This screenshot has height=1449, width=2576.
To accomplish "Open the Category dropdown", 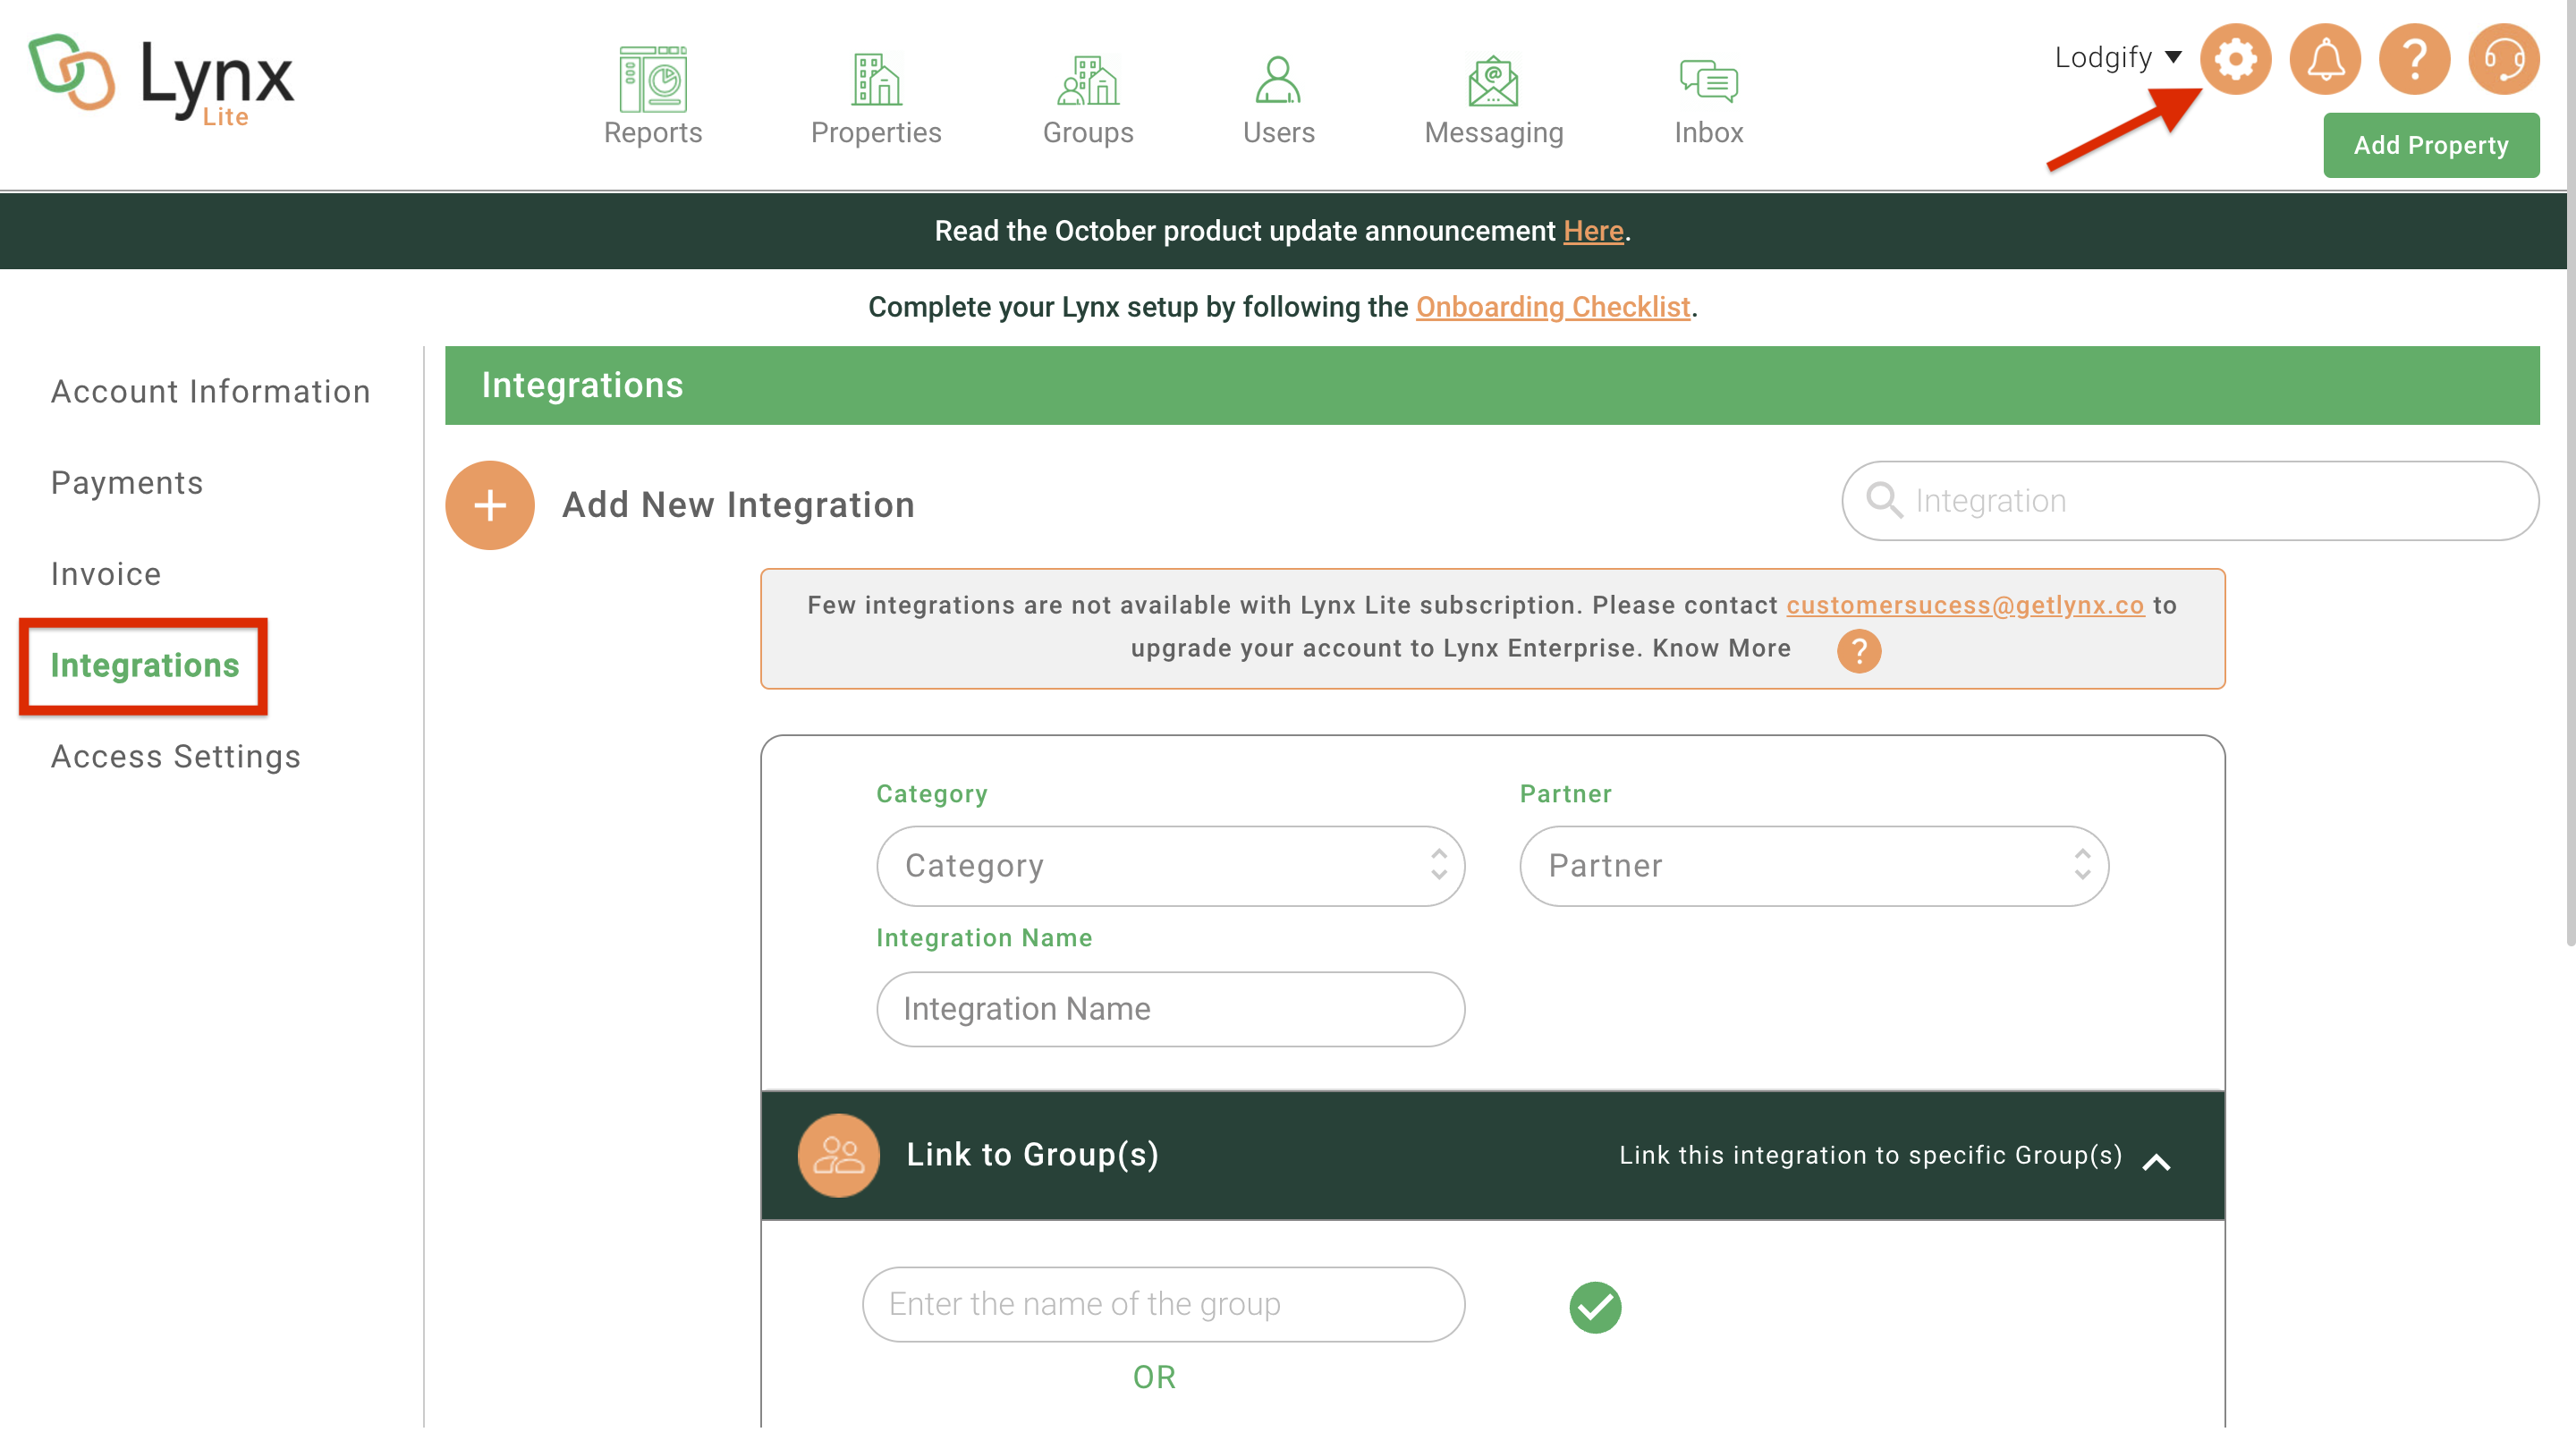I will (x=1170, y=866).
